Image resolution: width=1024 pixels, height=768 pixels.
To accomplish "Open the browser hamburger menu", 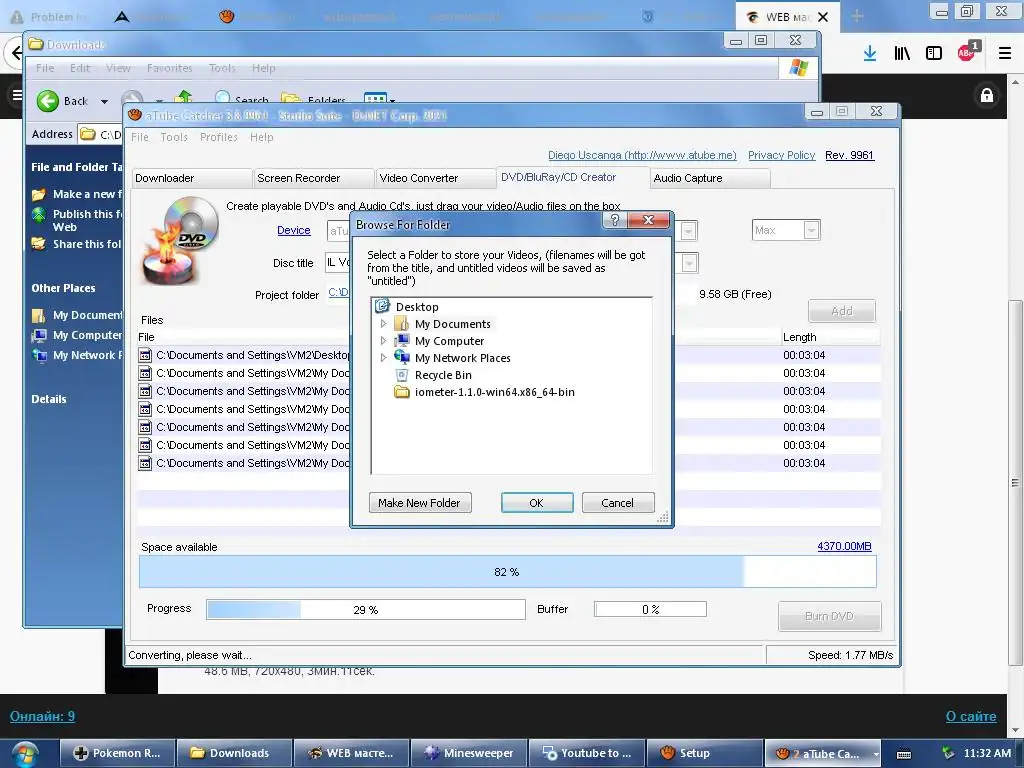I will tap(1005, 53).
